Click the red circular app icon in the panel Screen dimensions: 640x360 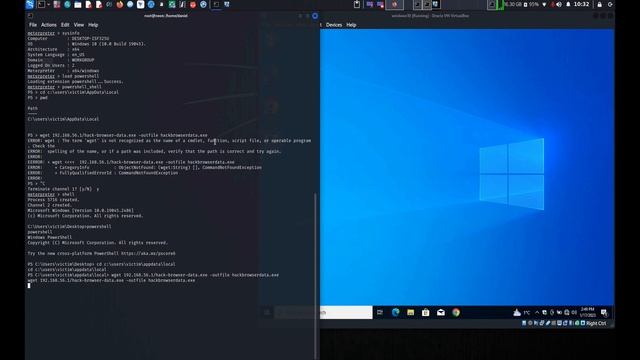[193, 4]
